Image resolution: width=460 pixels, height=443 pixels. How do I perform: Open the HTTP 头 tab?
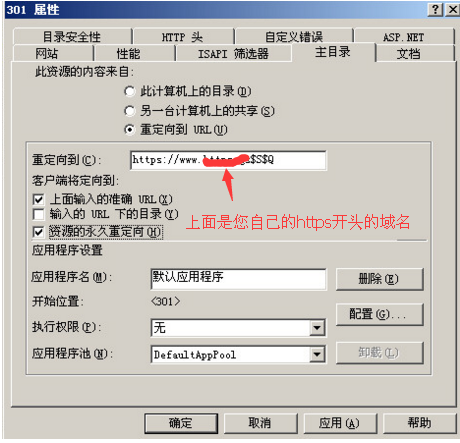pyautogui.click(x=183, y=37)
